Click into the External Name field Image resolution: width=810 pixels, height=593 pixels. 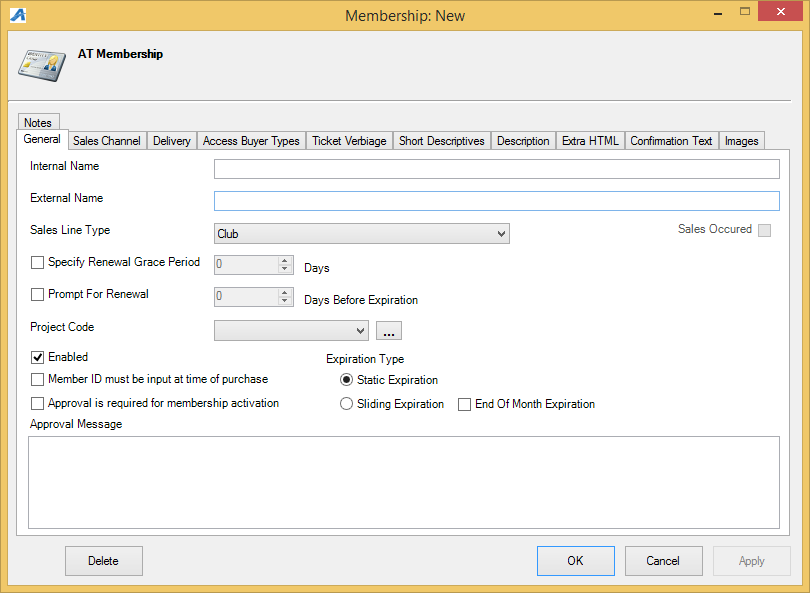point(497,201)
